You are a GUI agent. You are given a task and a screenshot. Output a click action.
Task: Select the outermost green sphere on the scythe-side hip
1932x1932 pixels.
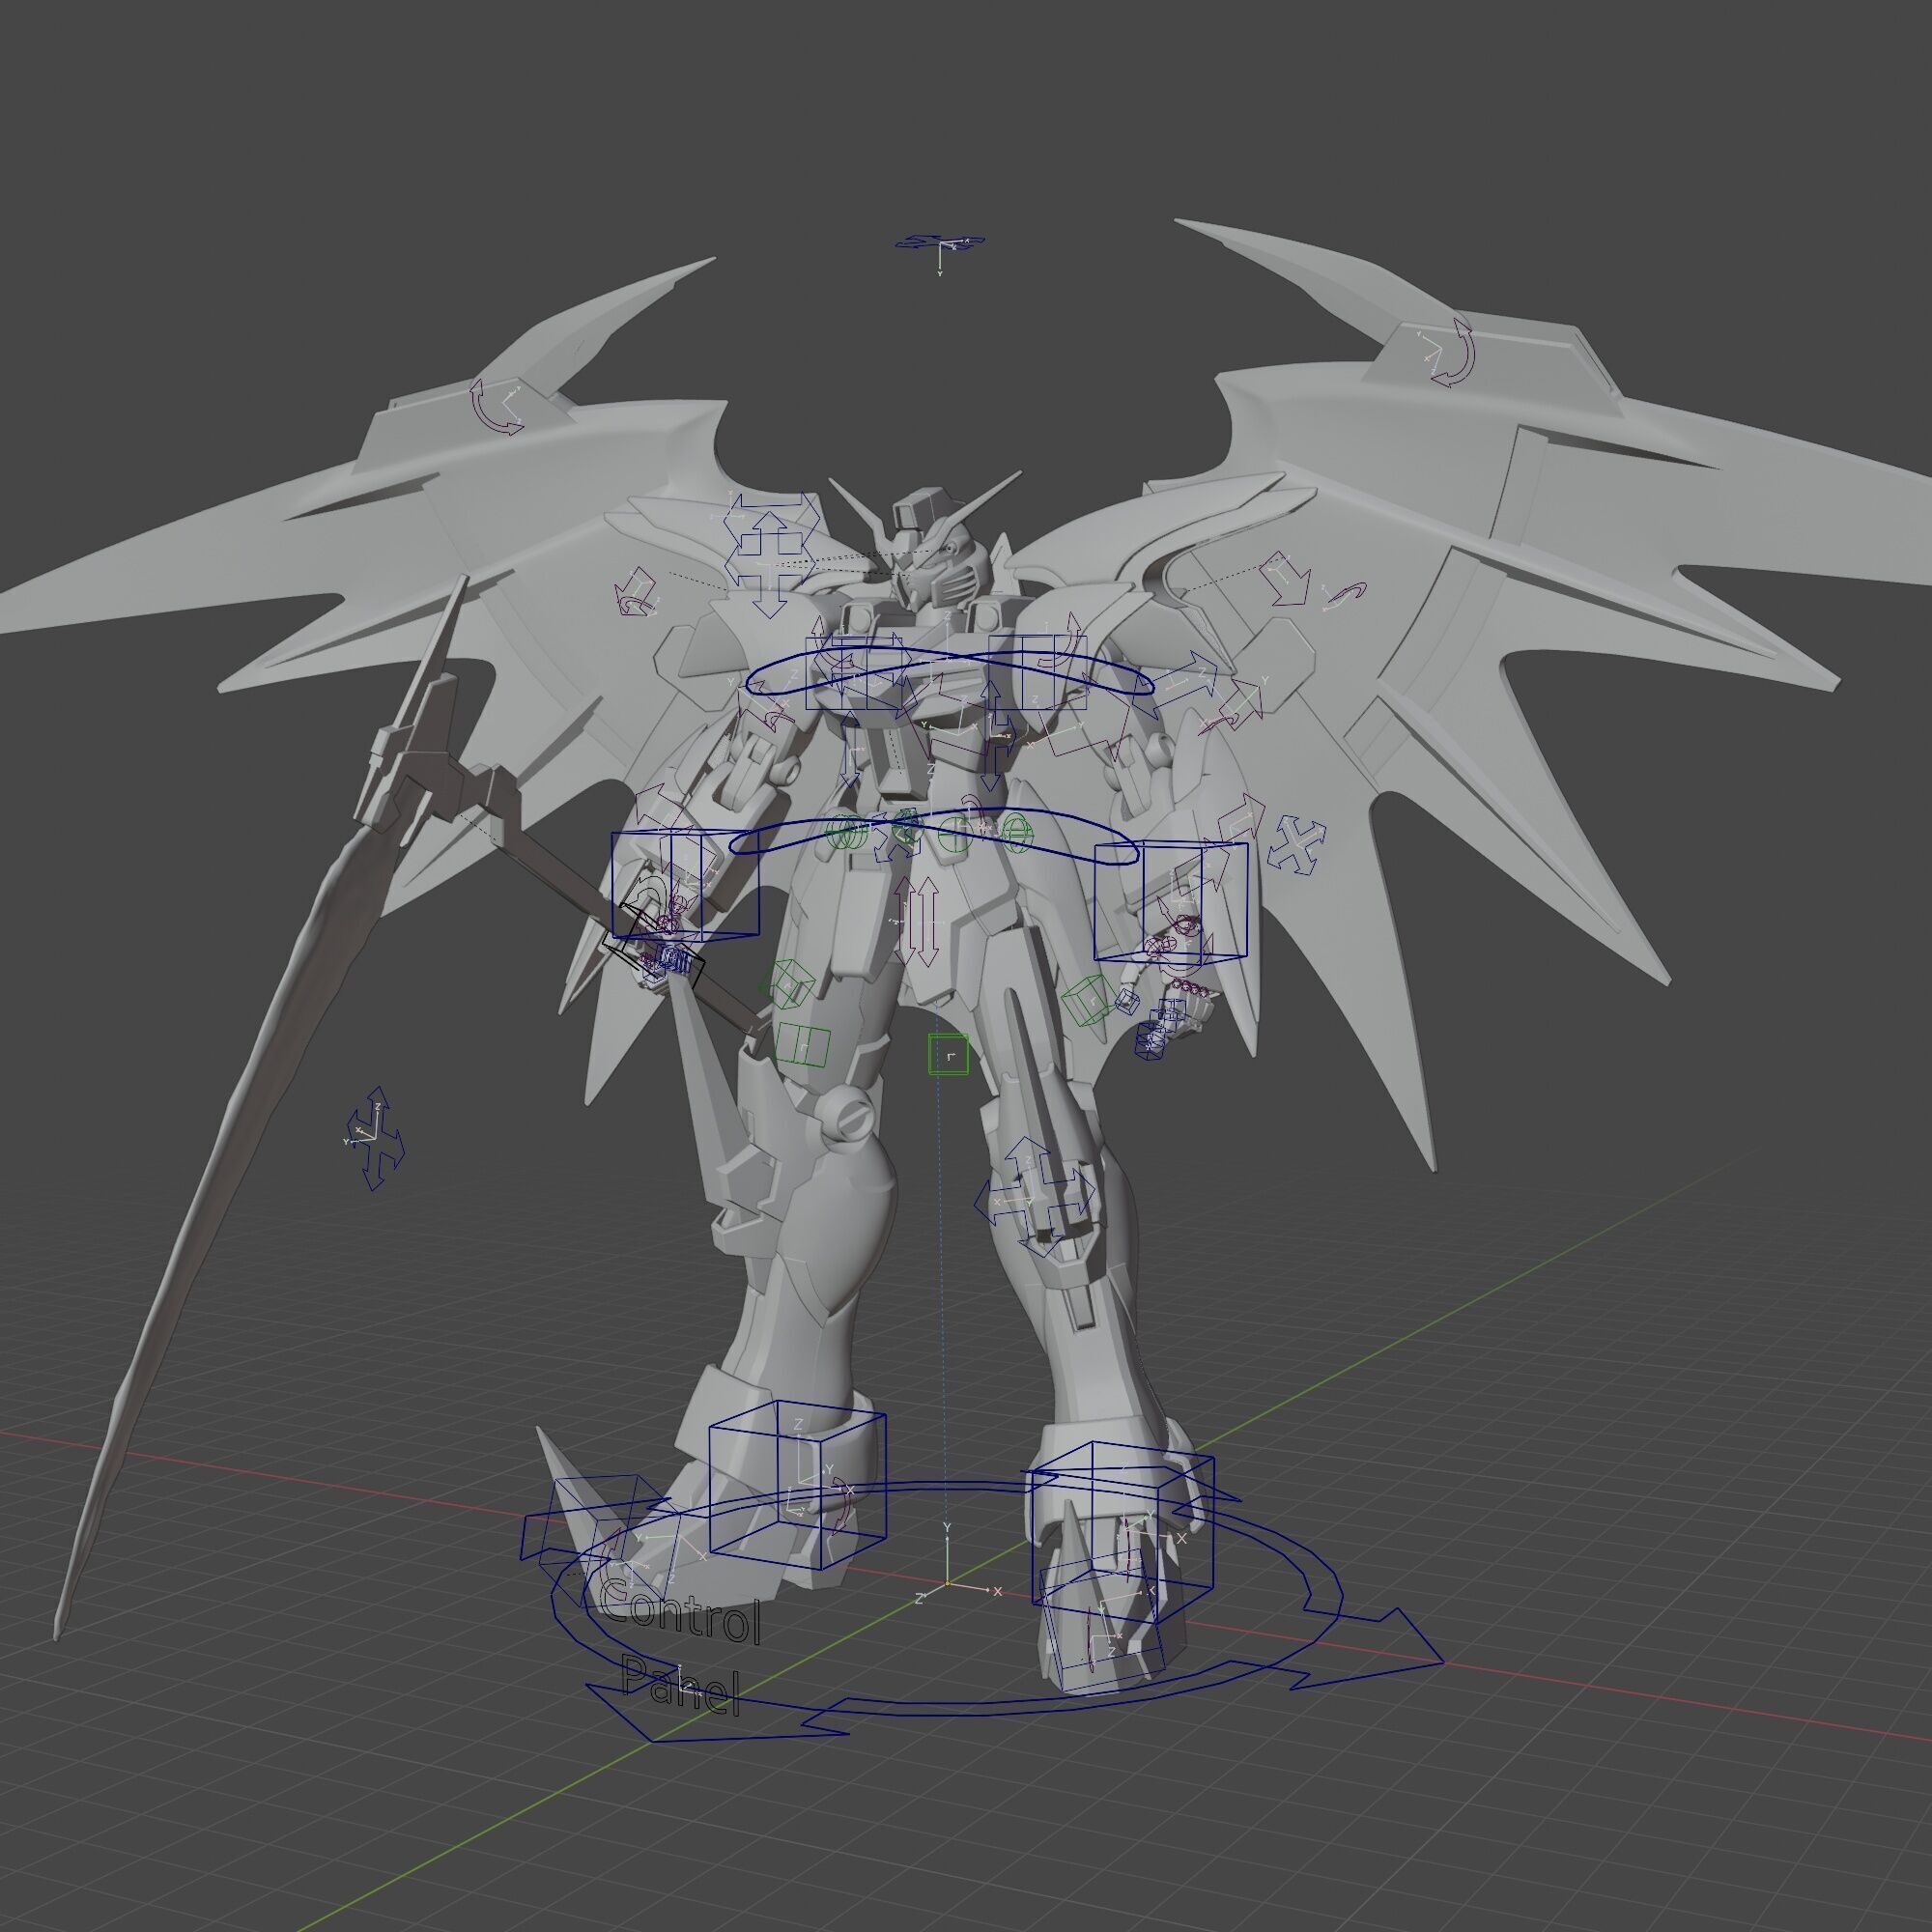[x=844, y=833]
